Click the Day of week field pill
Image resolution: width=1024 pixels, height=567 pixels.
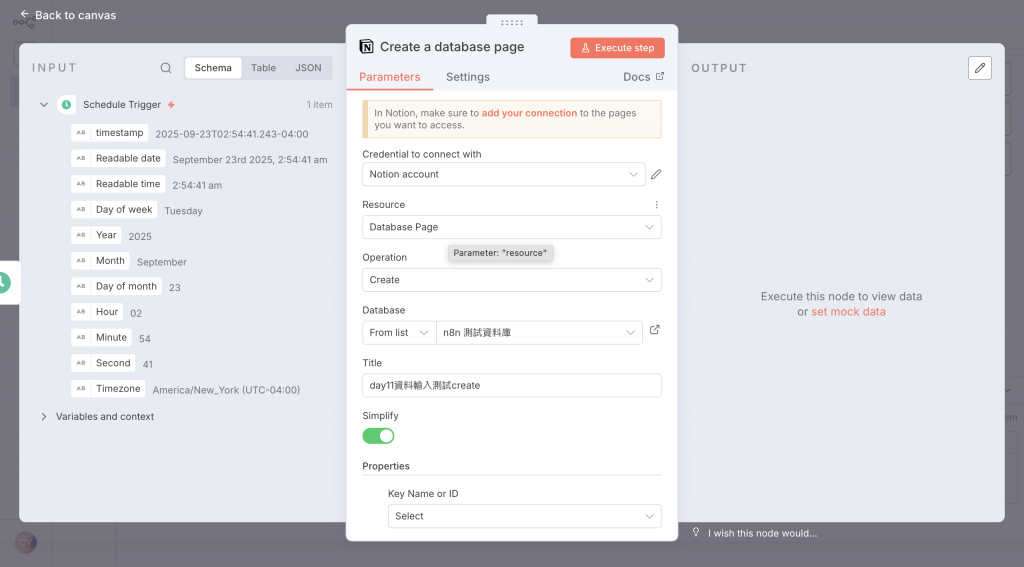[114, 209]
